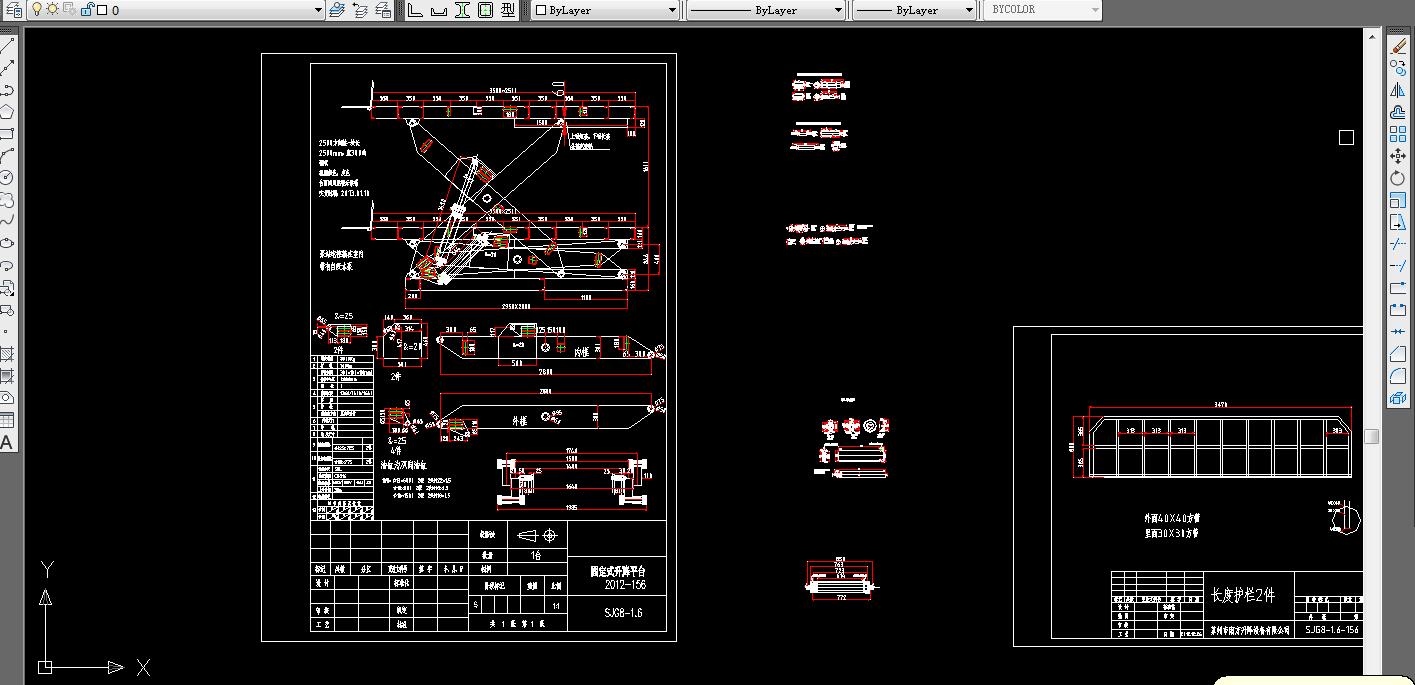Select the Extend tool
The image size is (1415, 685).
pos(1398,266)
